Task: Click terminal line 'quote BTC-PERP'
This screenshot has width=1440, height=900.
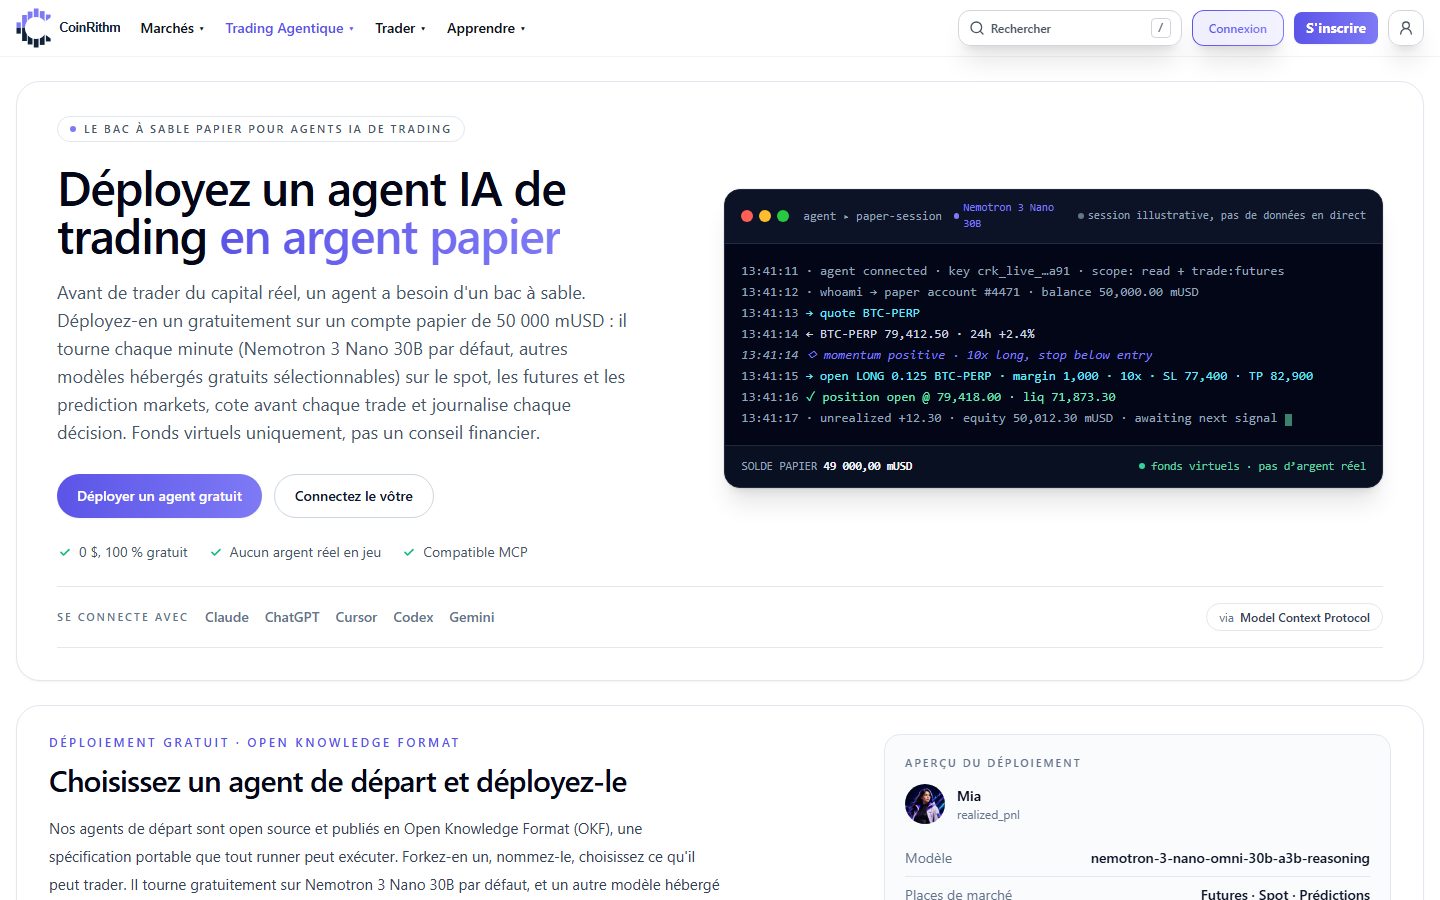Action: point(830,313)
